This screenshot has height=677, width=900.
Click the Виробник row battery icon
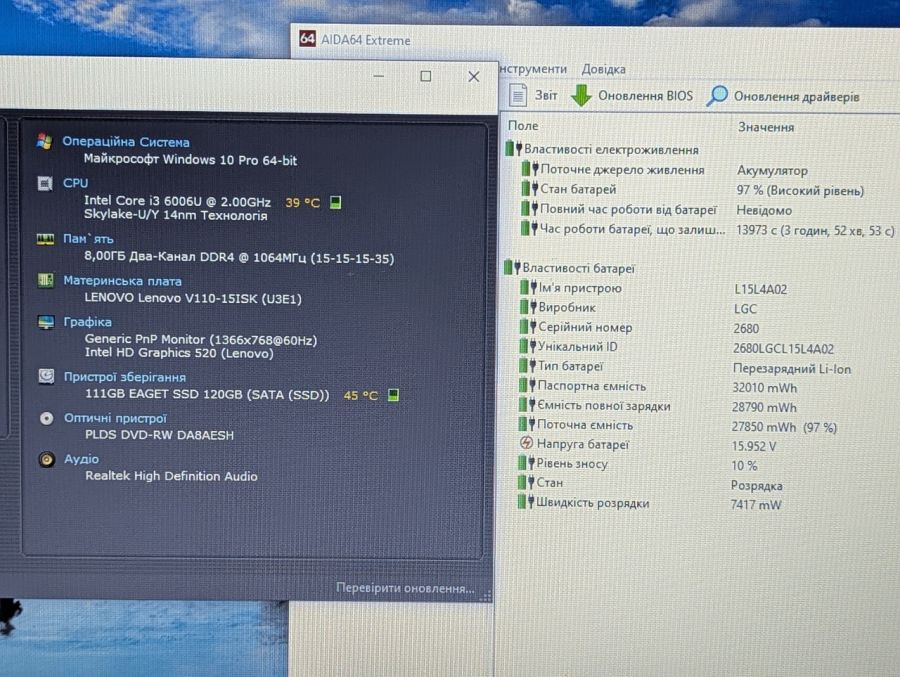[x=528, y=307]
